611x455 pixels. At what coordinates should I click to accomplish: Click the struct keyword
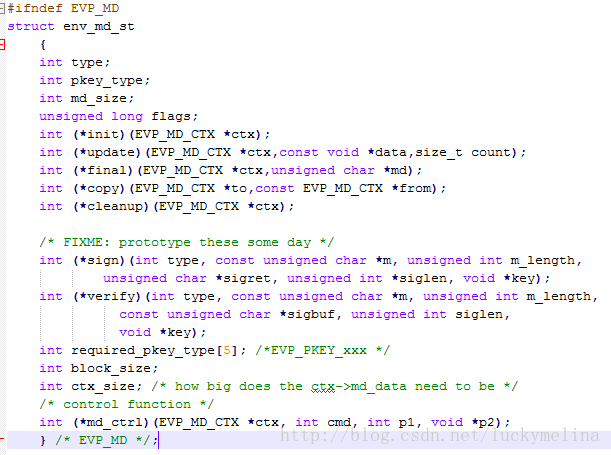[31, 26]
